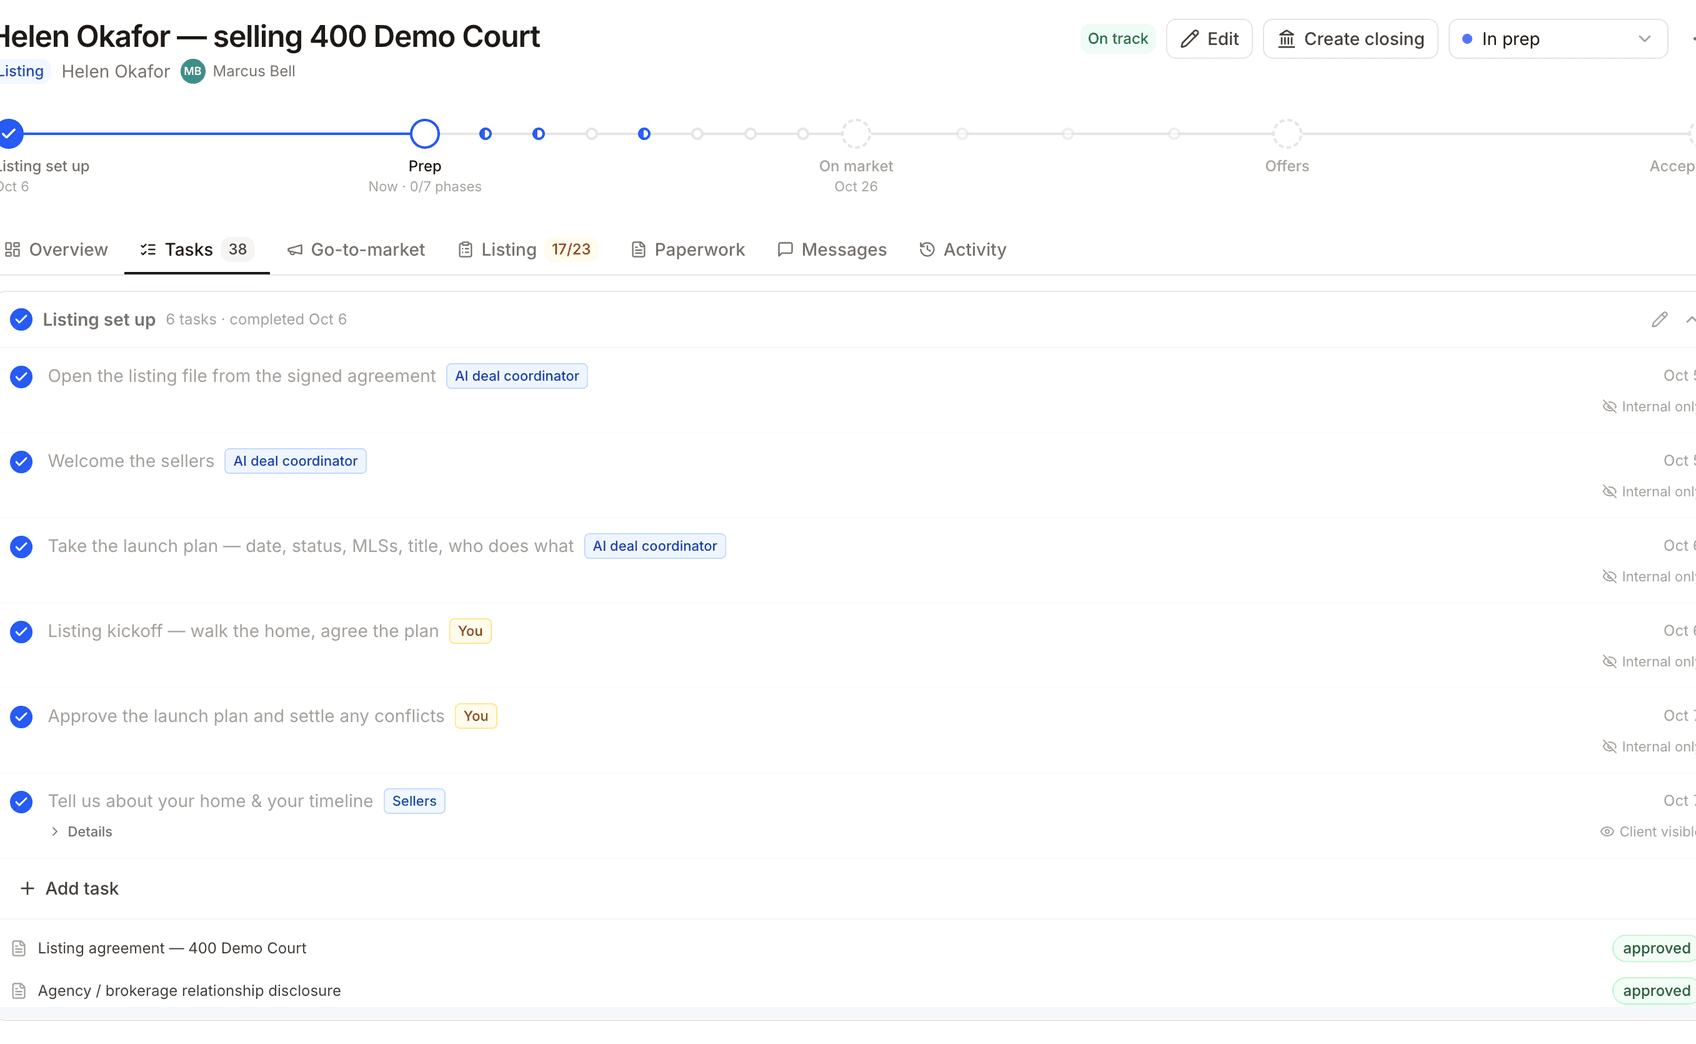This screenshot has width=1696, height=1044.
Task: Select the Tasks tab
Action: pyautogui.click(x=197, y=249)
